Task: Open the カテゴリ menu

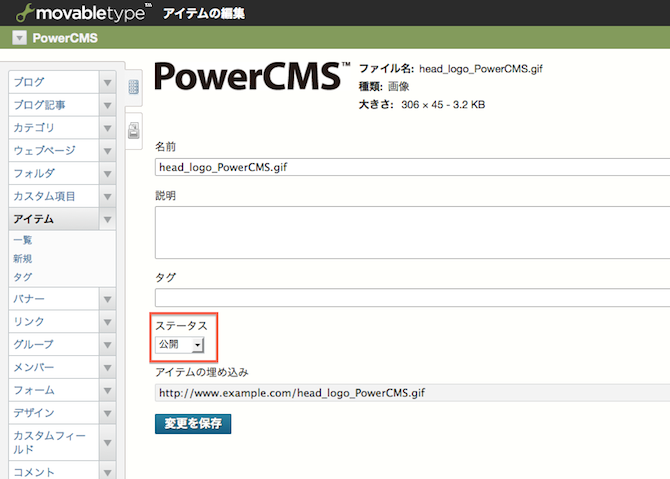Action: 54,127
